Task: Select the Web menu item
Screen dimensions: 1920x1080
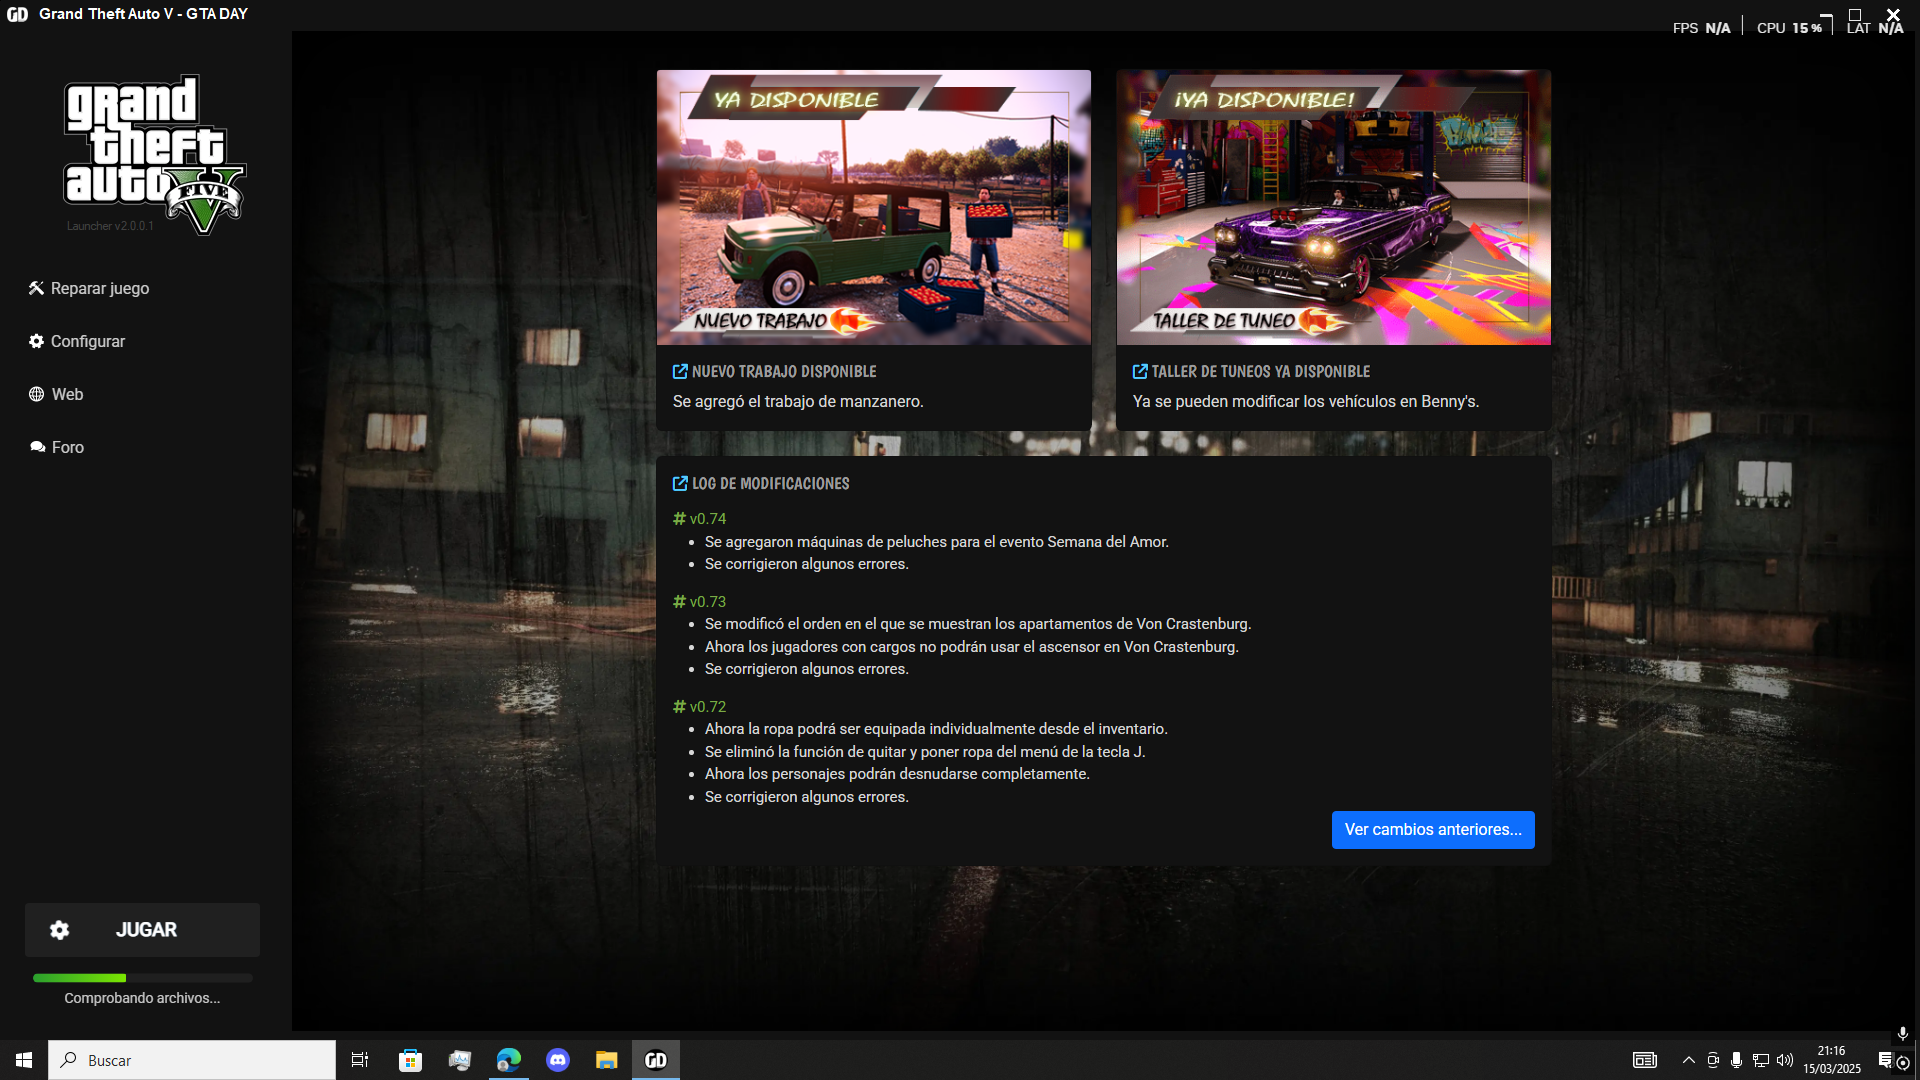Action: pyautogui.click(x=67, y=394)
